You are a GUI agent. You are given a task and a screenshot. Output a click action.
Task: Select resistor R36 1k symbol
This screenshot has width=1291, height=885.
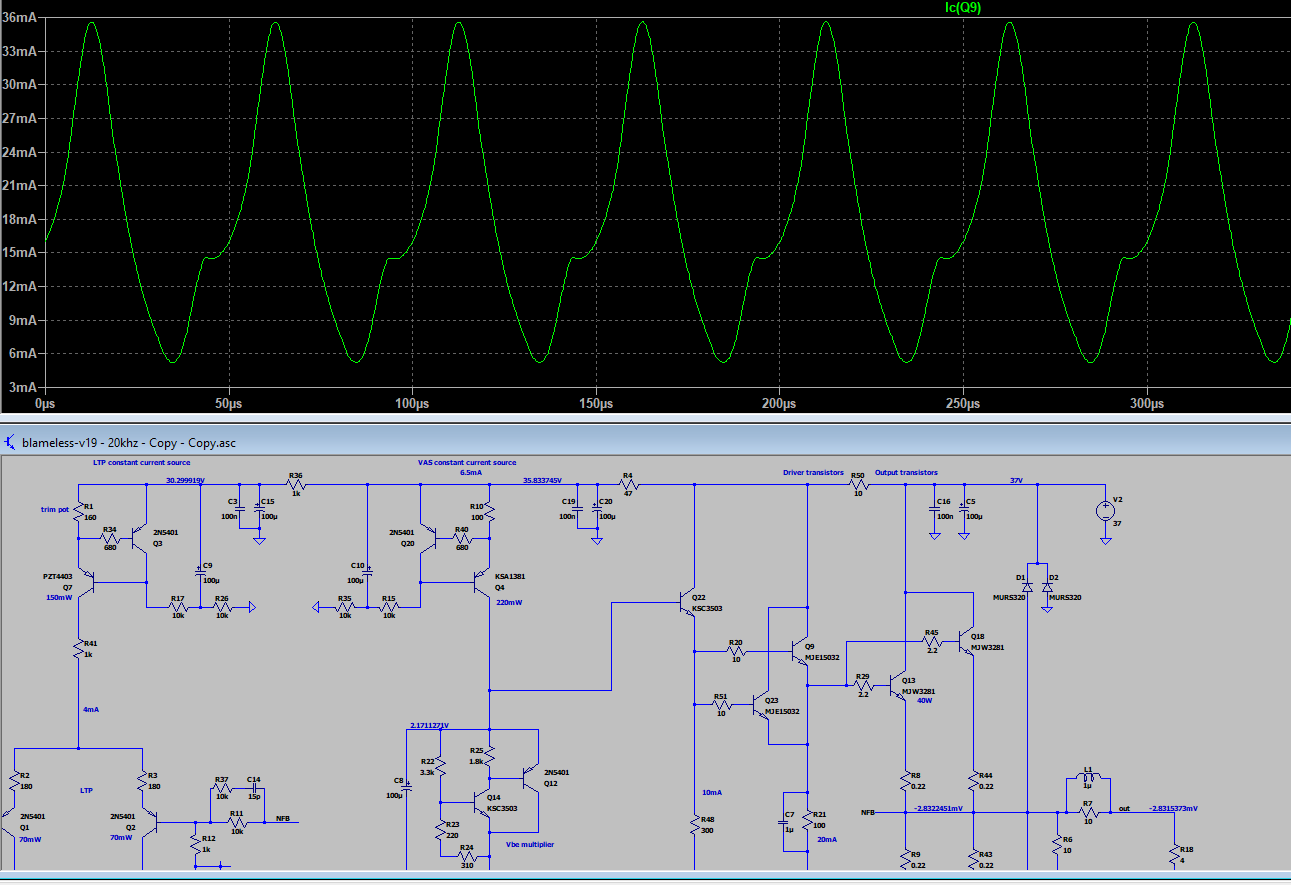[x=296, y=485]
